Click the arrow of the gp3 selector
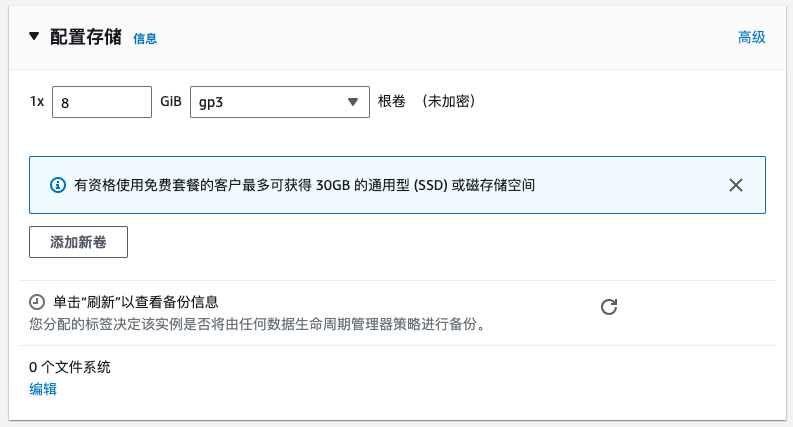The height and width of the screenshot is (427, 793). (353, 102)
